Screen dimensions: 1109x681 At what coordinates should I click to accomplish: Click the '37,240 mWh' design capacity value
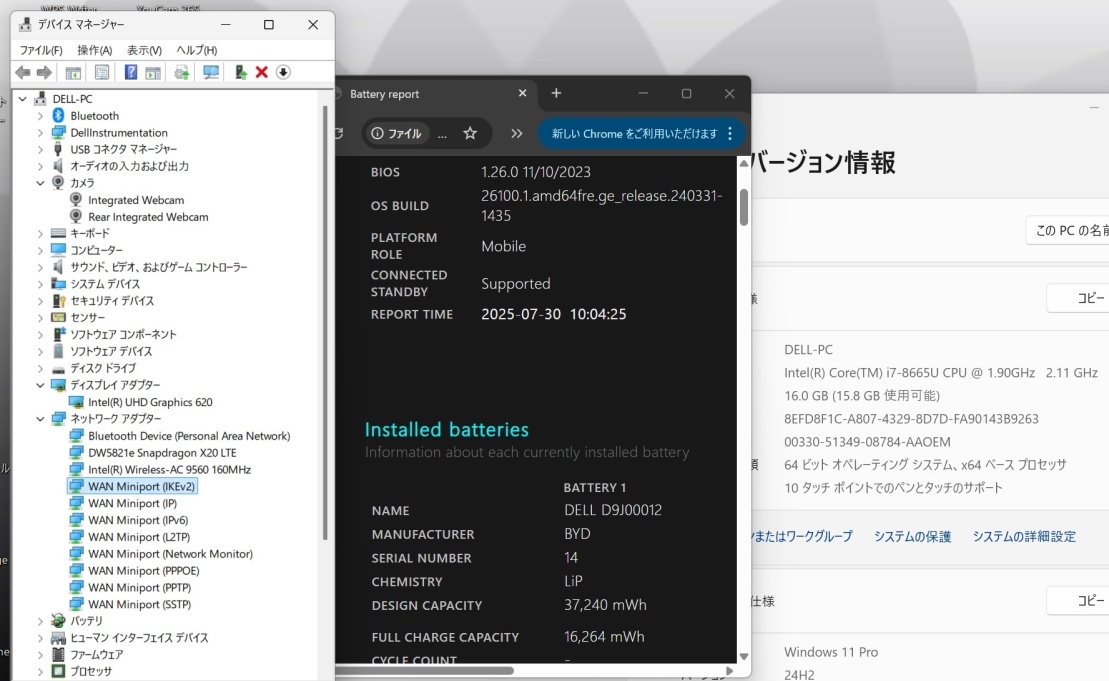[605, 605]
